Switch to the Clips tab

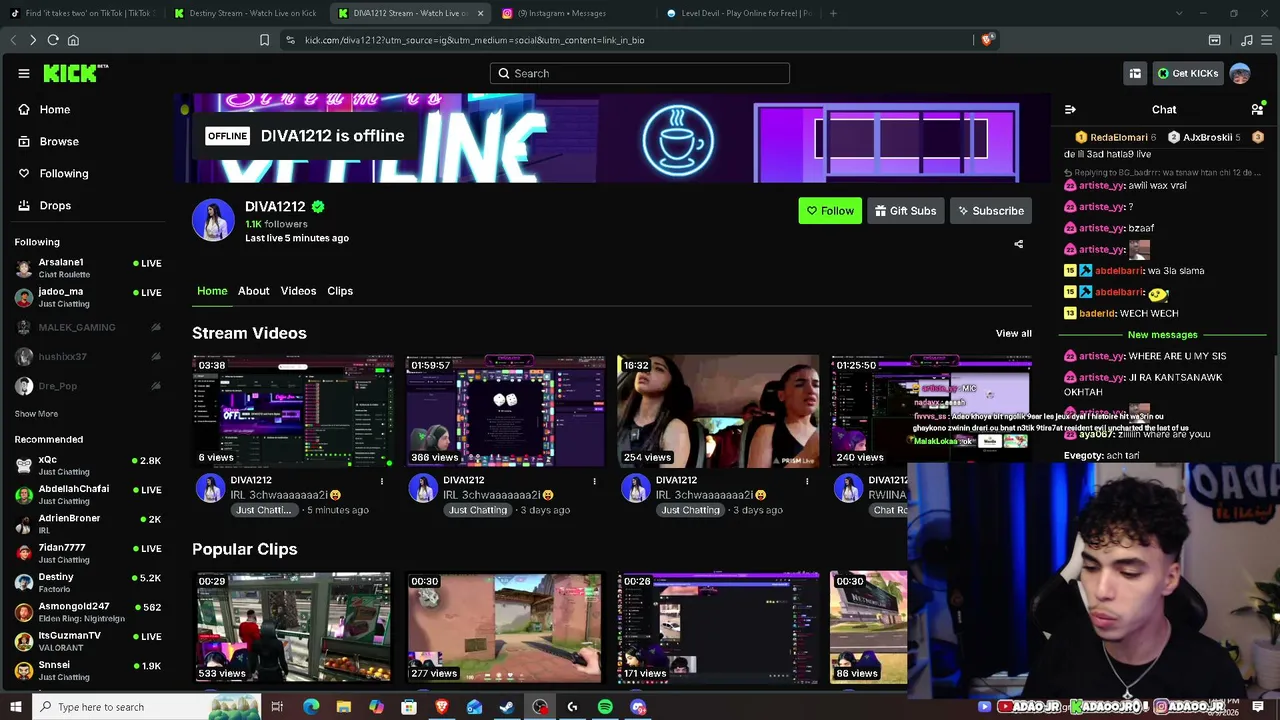click(x=340, y=291)
